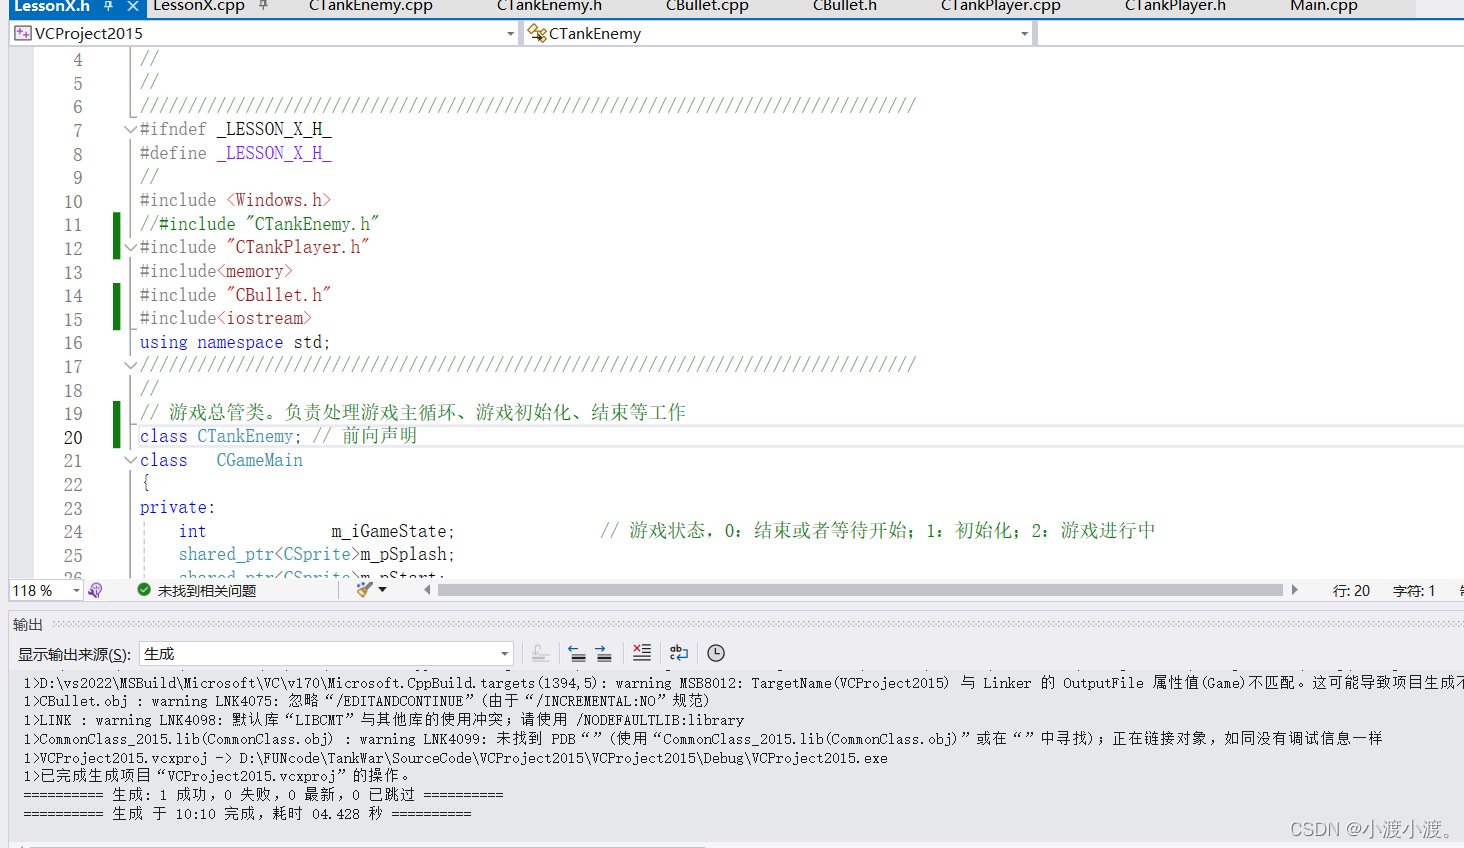Switch to the Main.cpp tab
The width and height of the screenshot is (1464, 848).
[1322, 7]
